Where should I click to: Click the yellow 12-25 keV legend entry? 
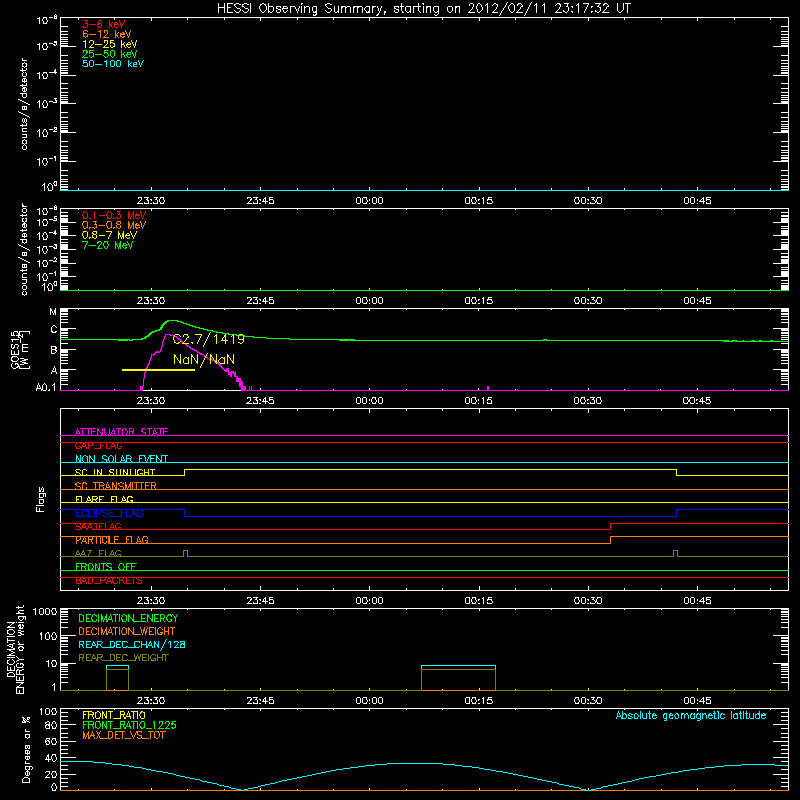(110, 44)
